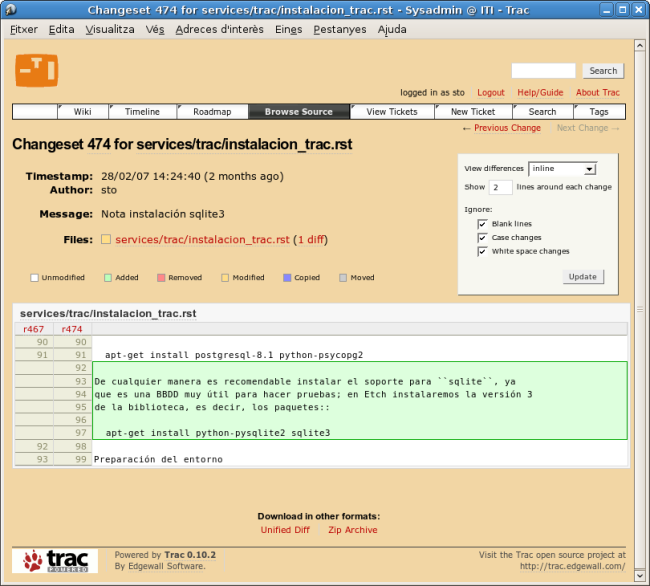Go to the Search navigation tab
The height and width of the screenshot is (586, 650).
click(543, 111)
